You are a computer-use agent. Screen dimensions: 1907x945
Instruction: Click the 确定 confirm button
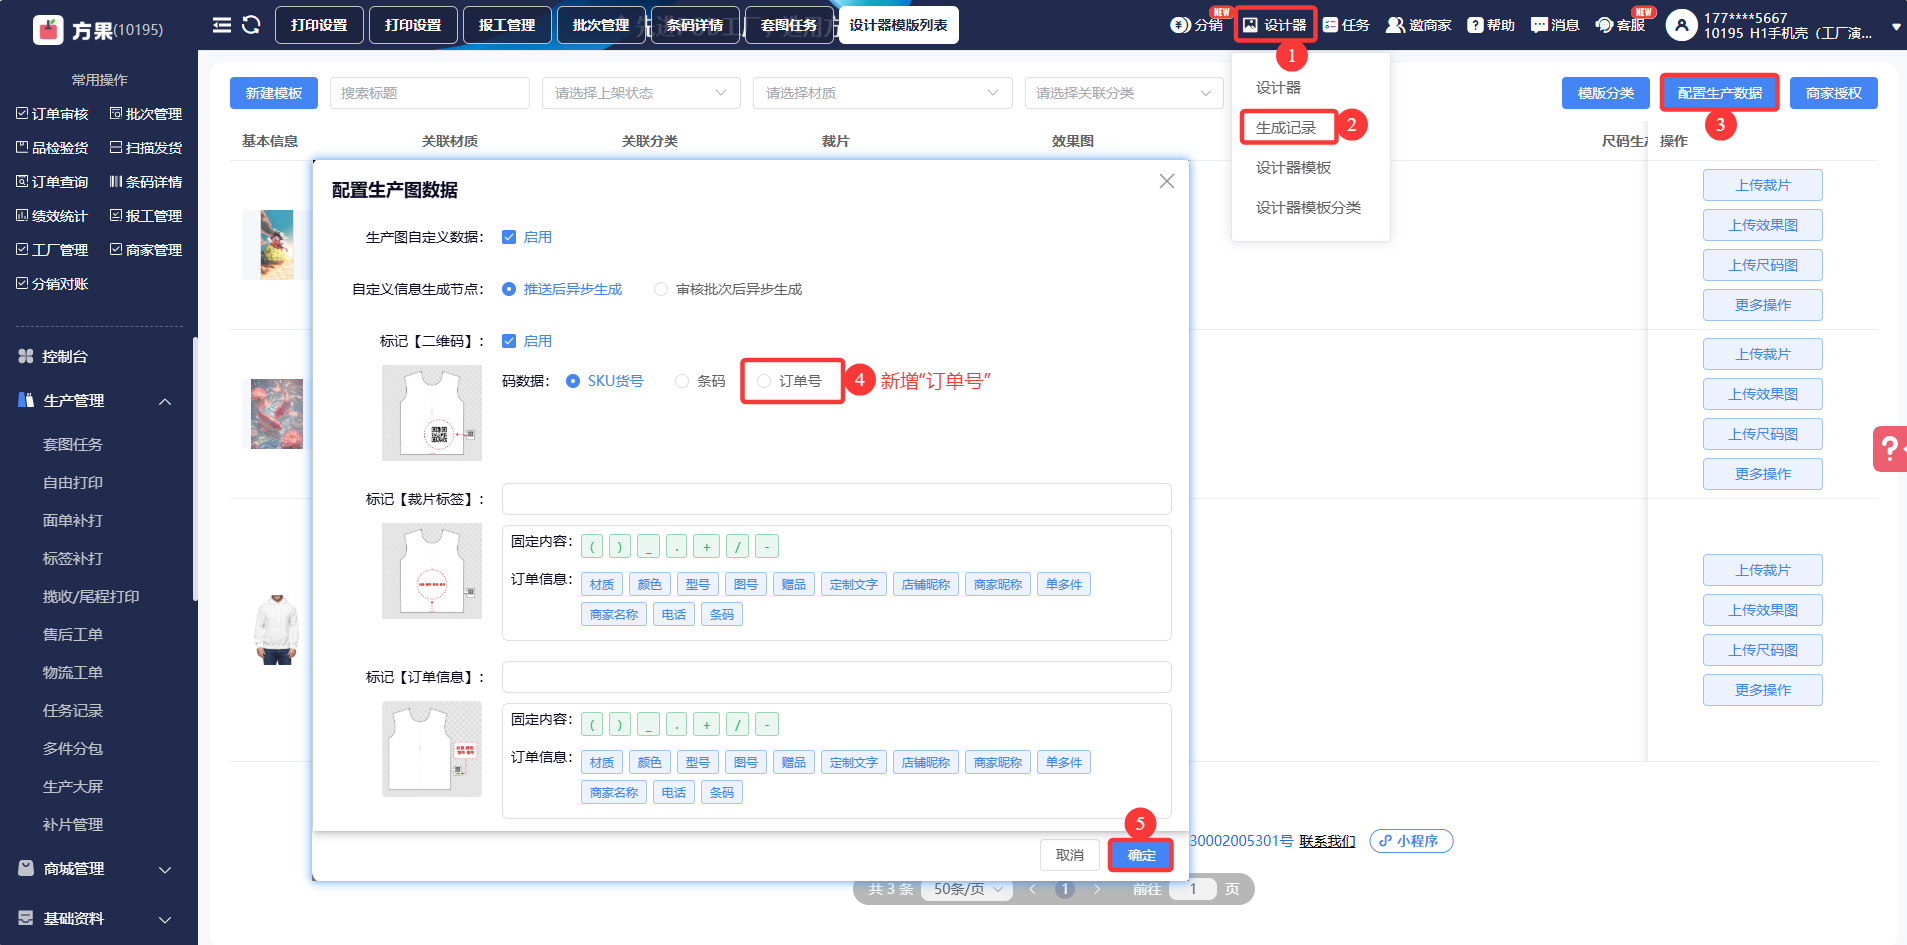click(1141, 855)
